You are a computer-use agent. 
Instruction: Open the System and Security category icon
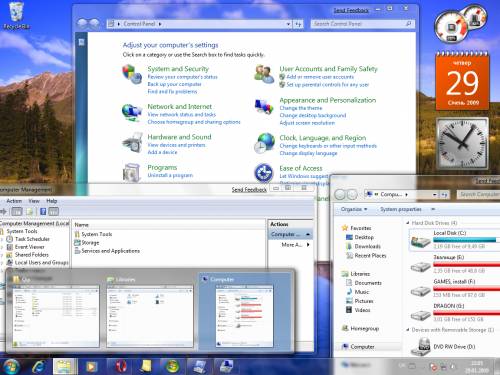132,74
